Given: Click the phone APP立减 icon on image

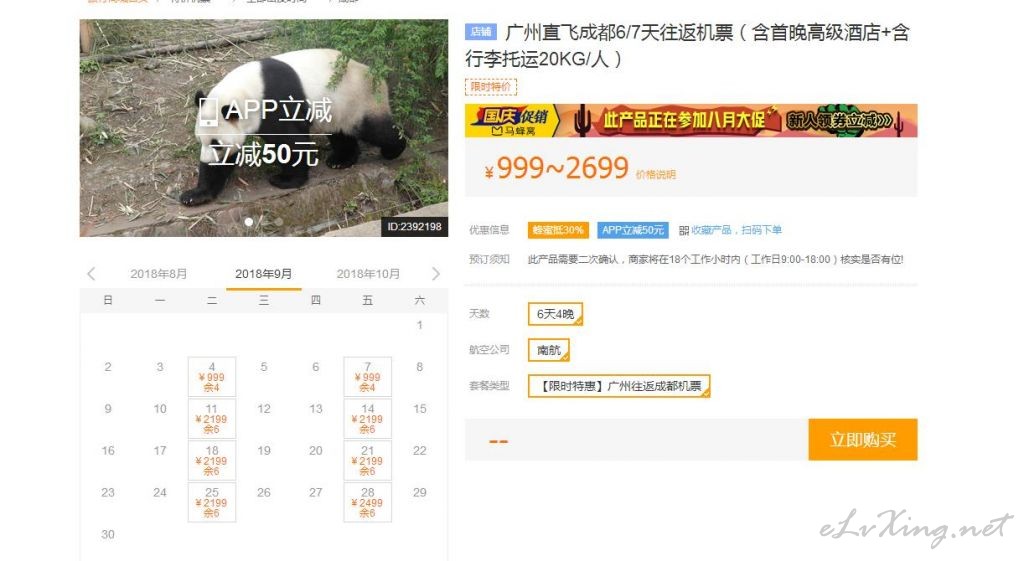Looking at the screenshot, I should coord(208,112).
